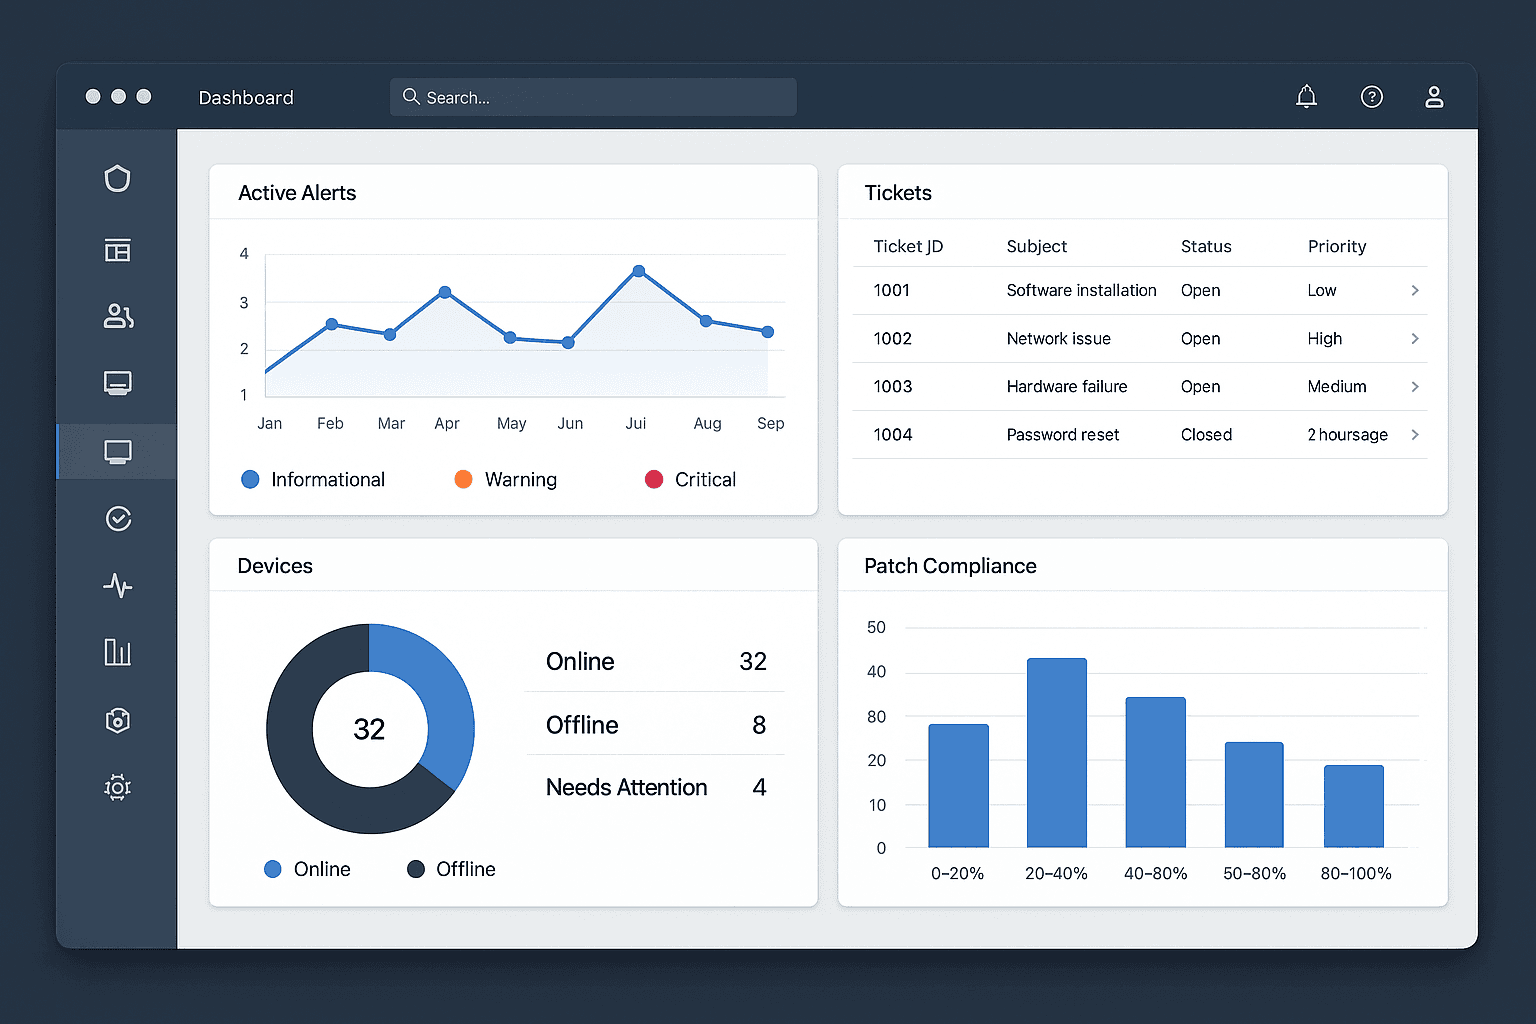Viewport: 1536px width, 1024px height.
Task: Open the dashboard layout icon in sidebar
Action: pos(117,250)
